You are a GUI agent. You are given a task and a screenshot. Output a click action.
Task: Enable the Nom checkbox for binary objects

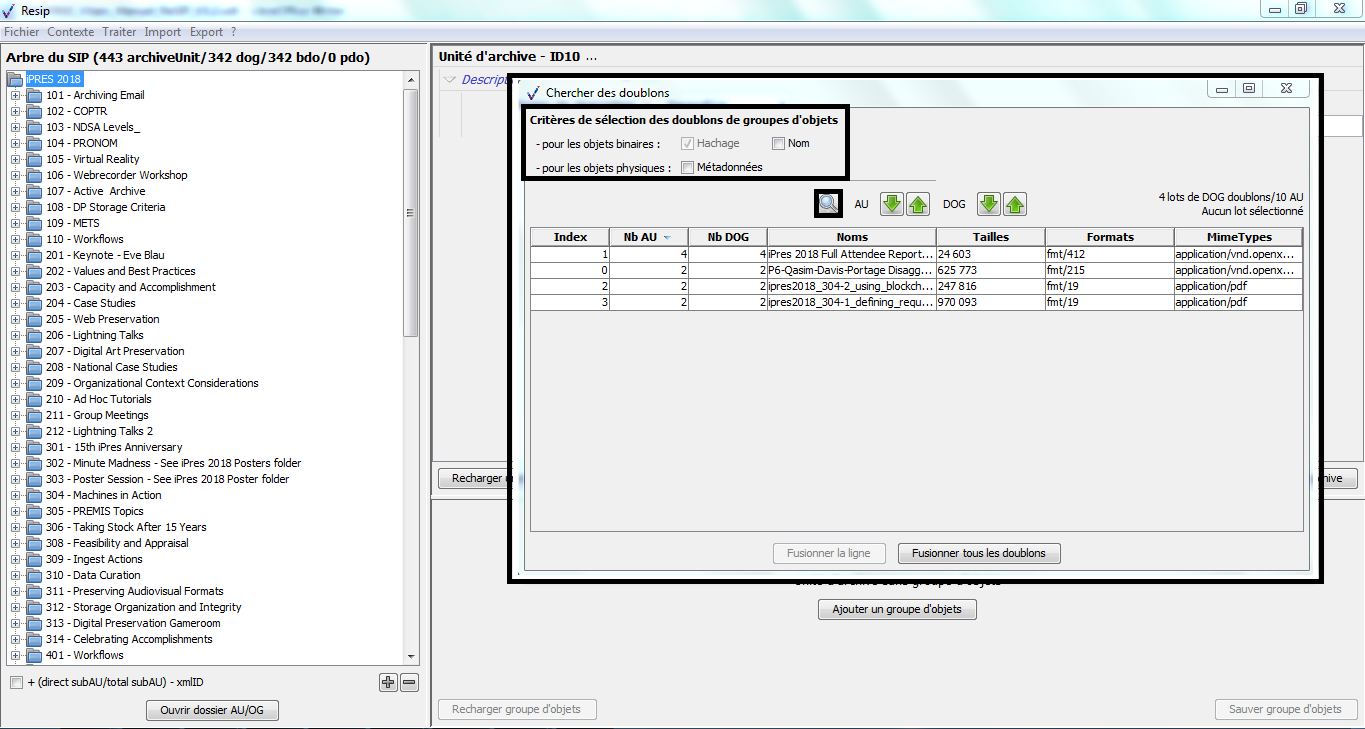click(778, 144)
